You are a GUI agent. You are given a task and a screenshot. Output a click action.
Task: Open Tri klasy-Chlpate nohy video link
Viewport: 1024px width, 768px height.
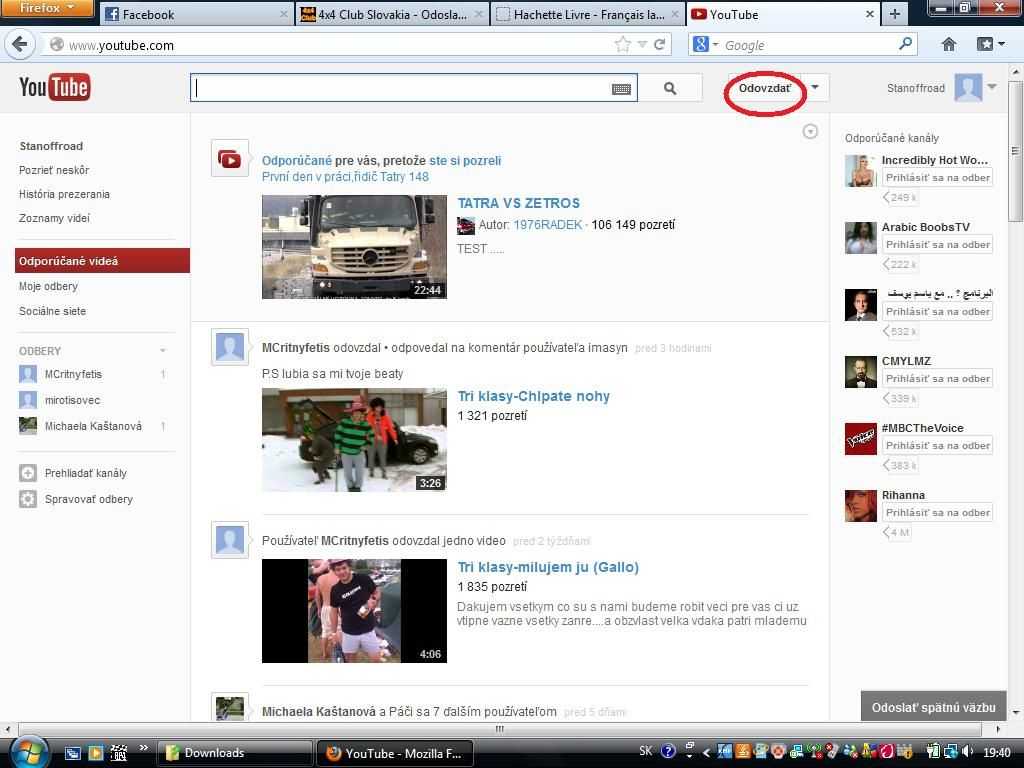[534, 396]
